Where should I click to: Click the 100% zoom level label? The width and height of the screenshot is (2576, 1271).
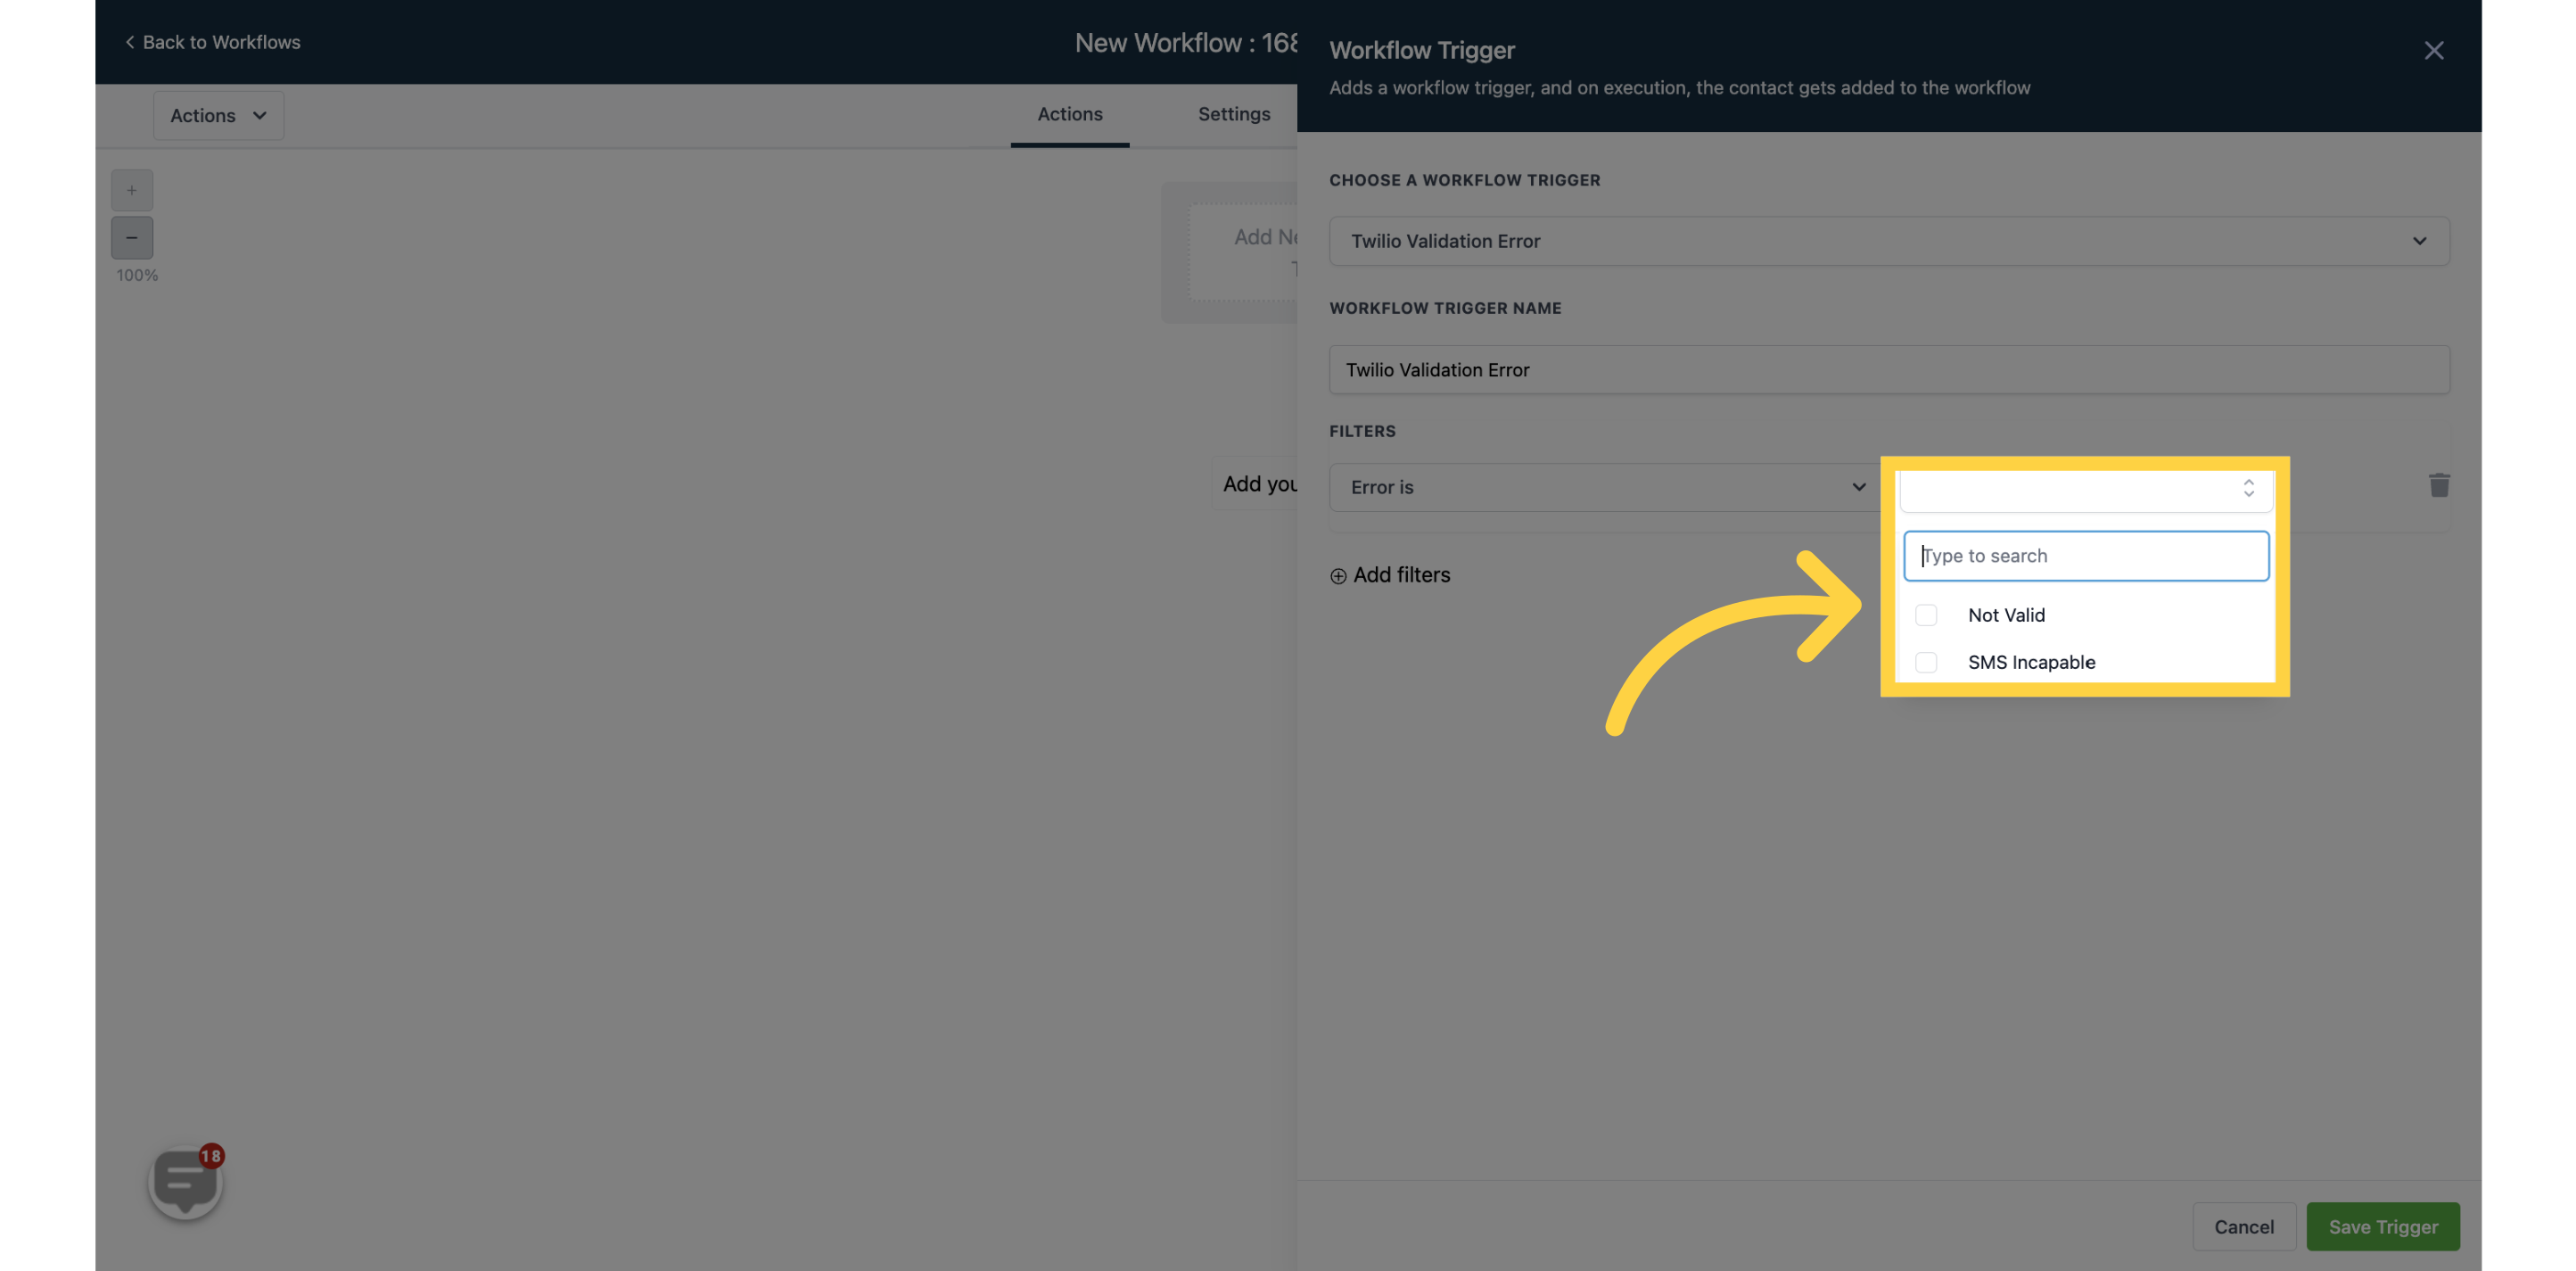click(x=137, y=275)
